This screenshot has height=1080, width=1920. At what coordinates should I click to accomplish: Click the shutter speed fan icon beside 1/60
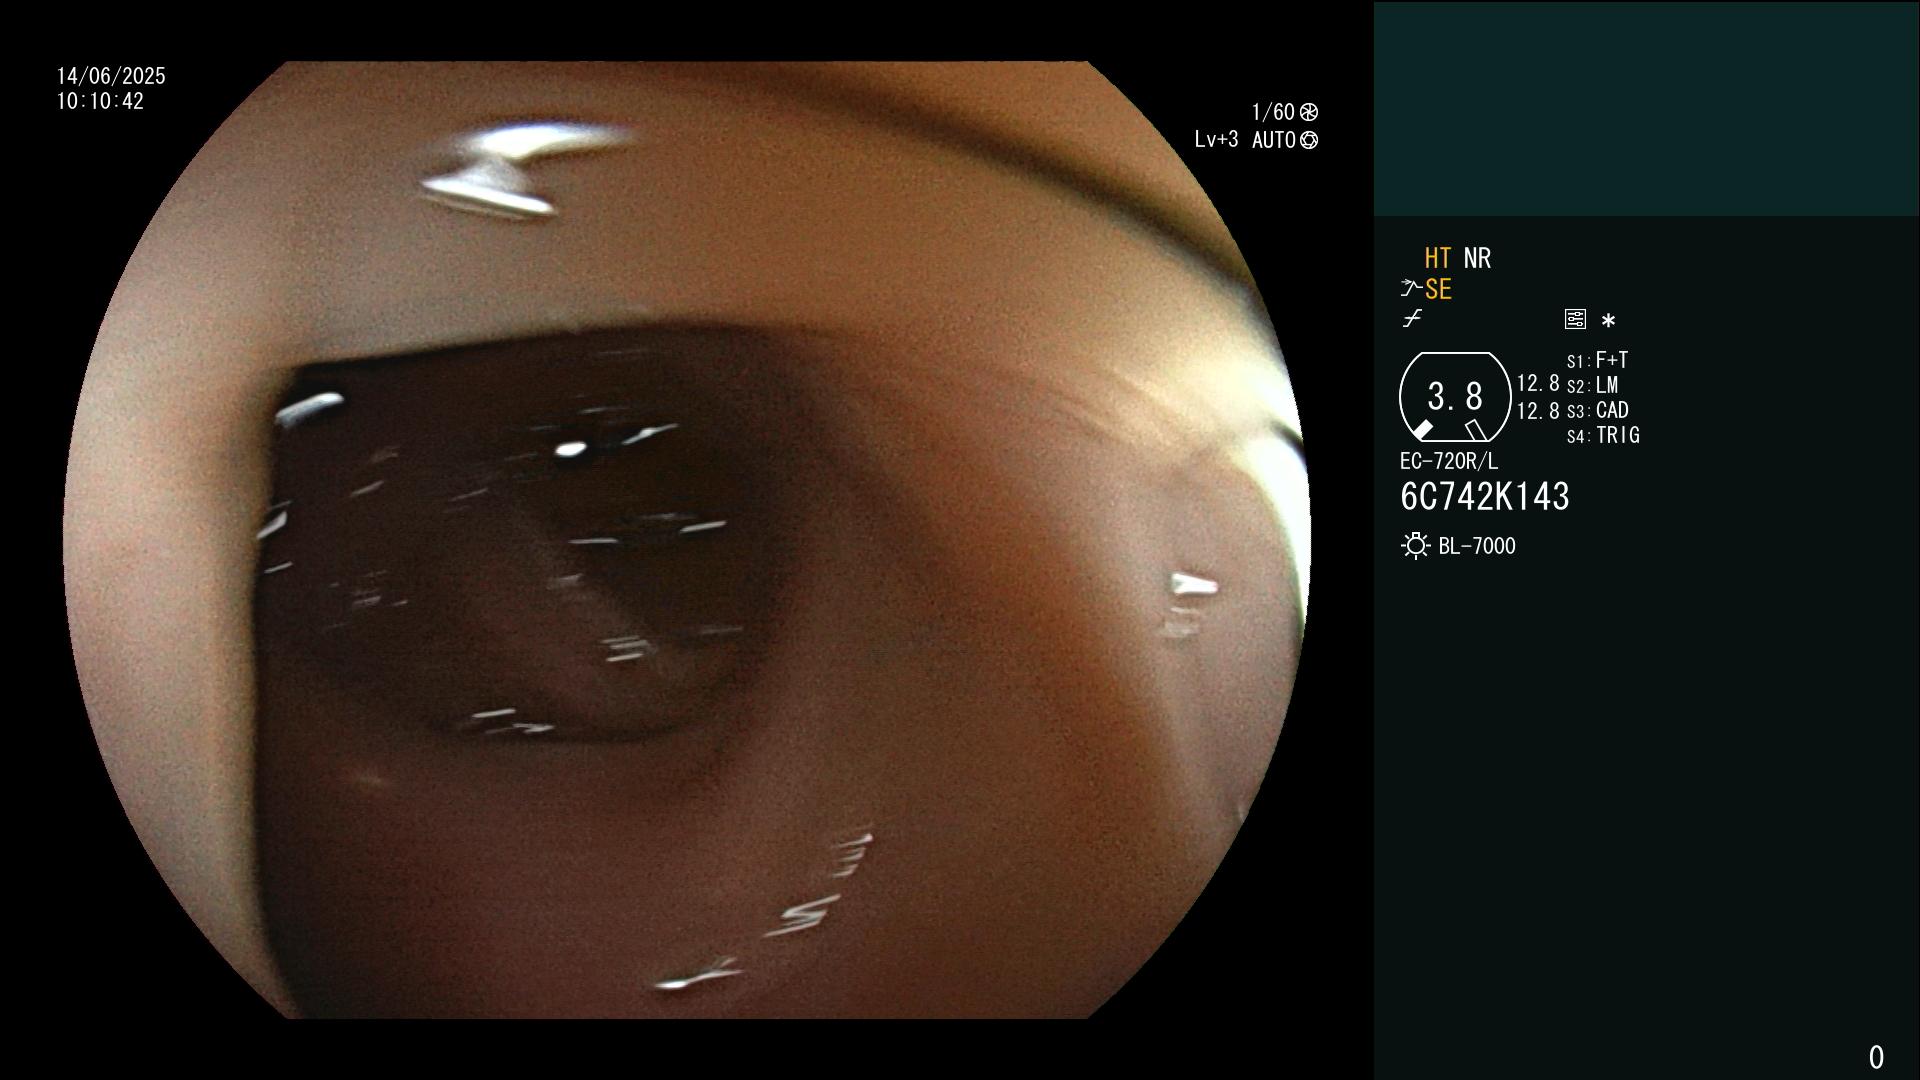coord(1309,112)
